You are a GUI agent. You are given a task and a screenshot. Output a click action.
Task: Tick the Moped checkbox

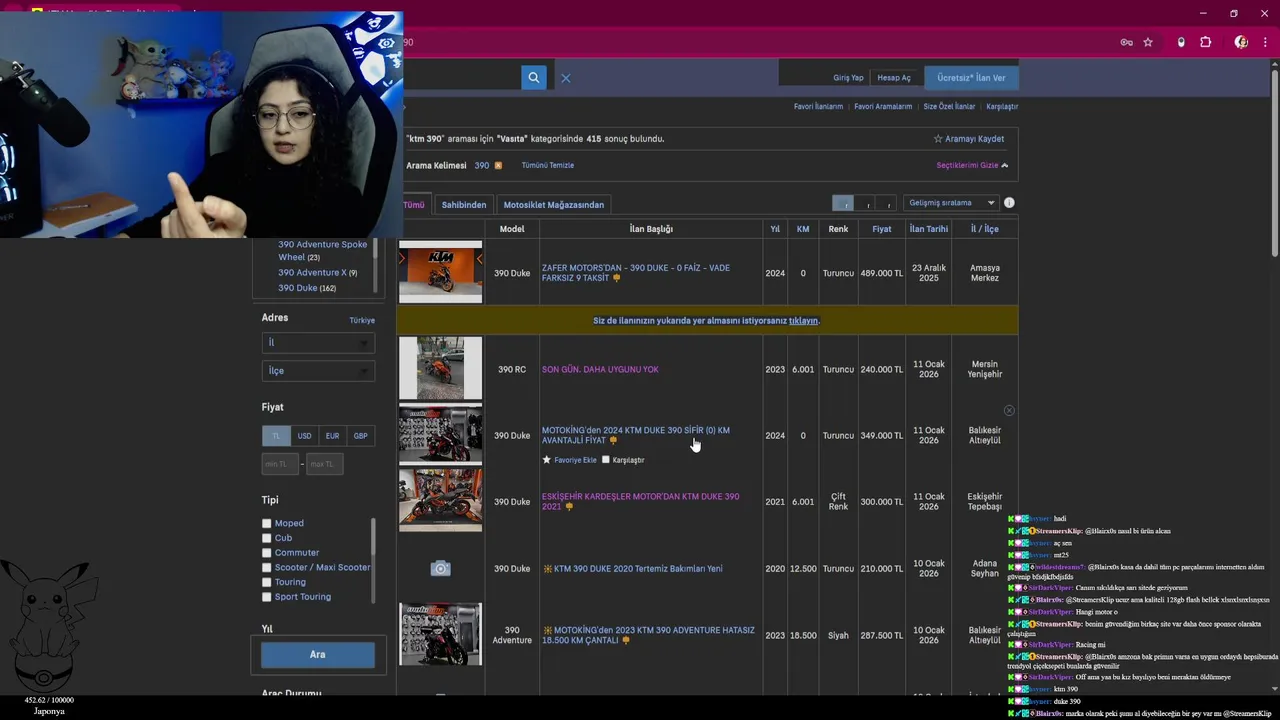coord(267,523)
